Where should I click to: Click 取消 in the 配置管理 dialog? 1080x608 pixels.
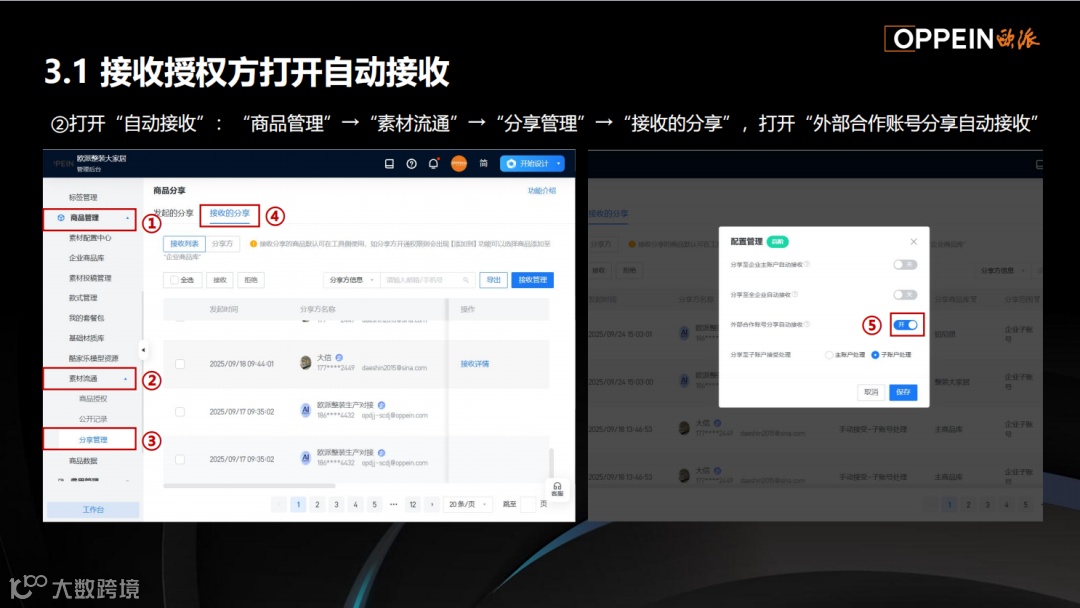(x=871, y=392)
